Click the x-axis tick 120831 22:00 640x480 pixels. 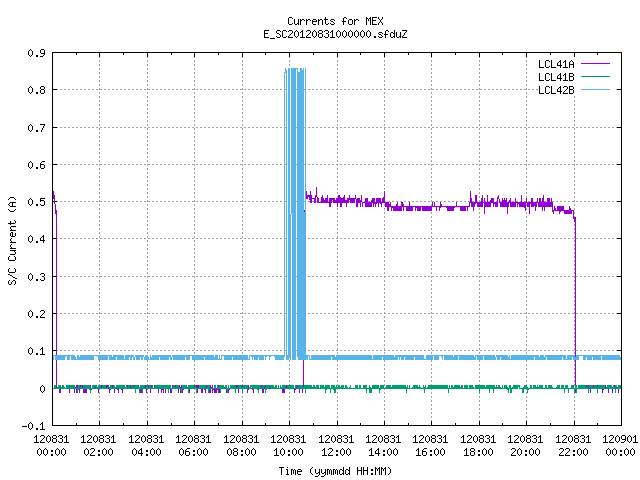tap(573, 445)
